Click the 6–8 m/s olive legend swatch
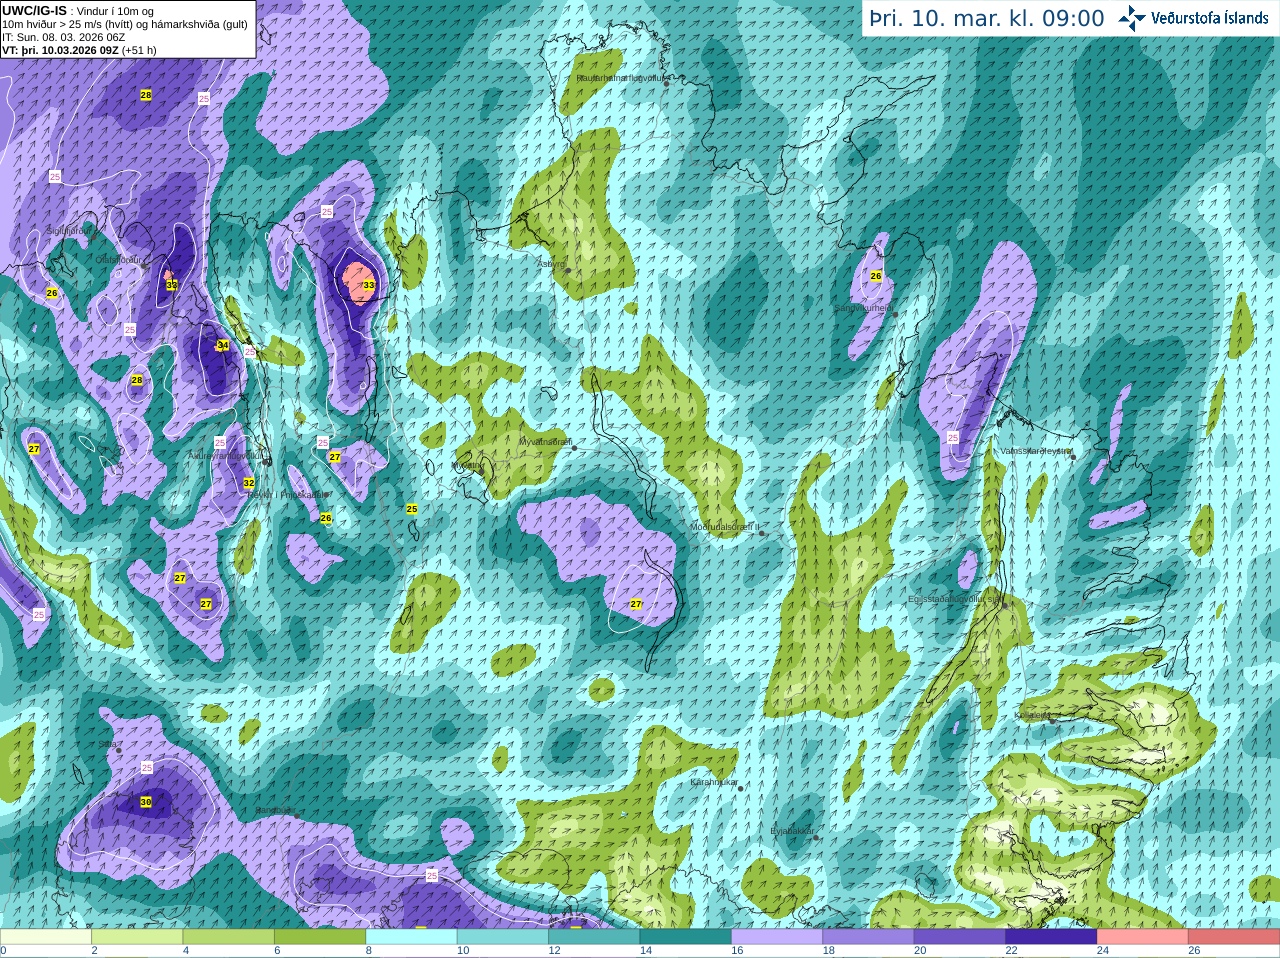Viewport: 1280px width, 958px height. pyautogui.click(x=320, y=937)
